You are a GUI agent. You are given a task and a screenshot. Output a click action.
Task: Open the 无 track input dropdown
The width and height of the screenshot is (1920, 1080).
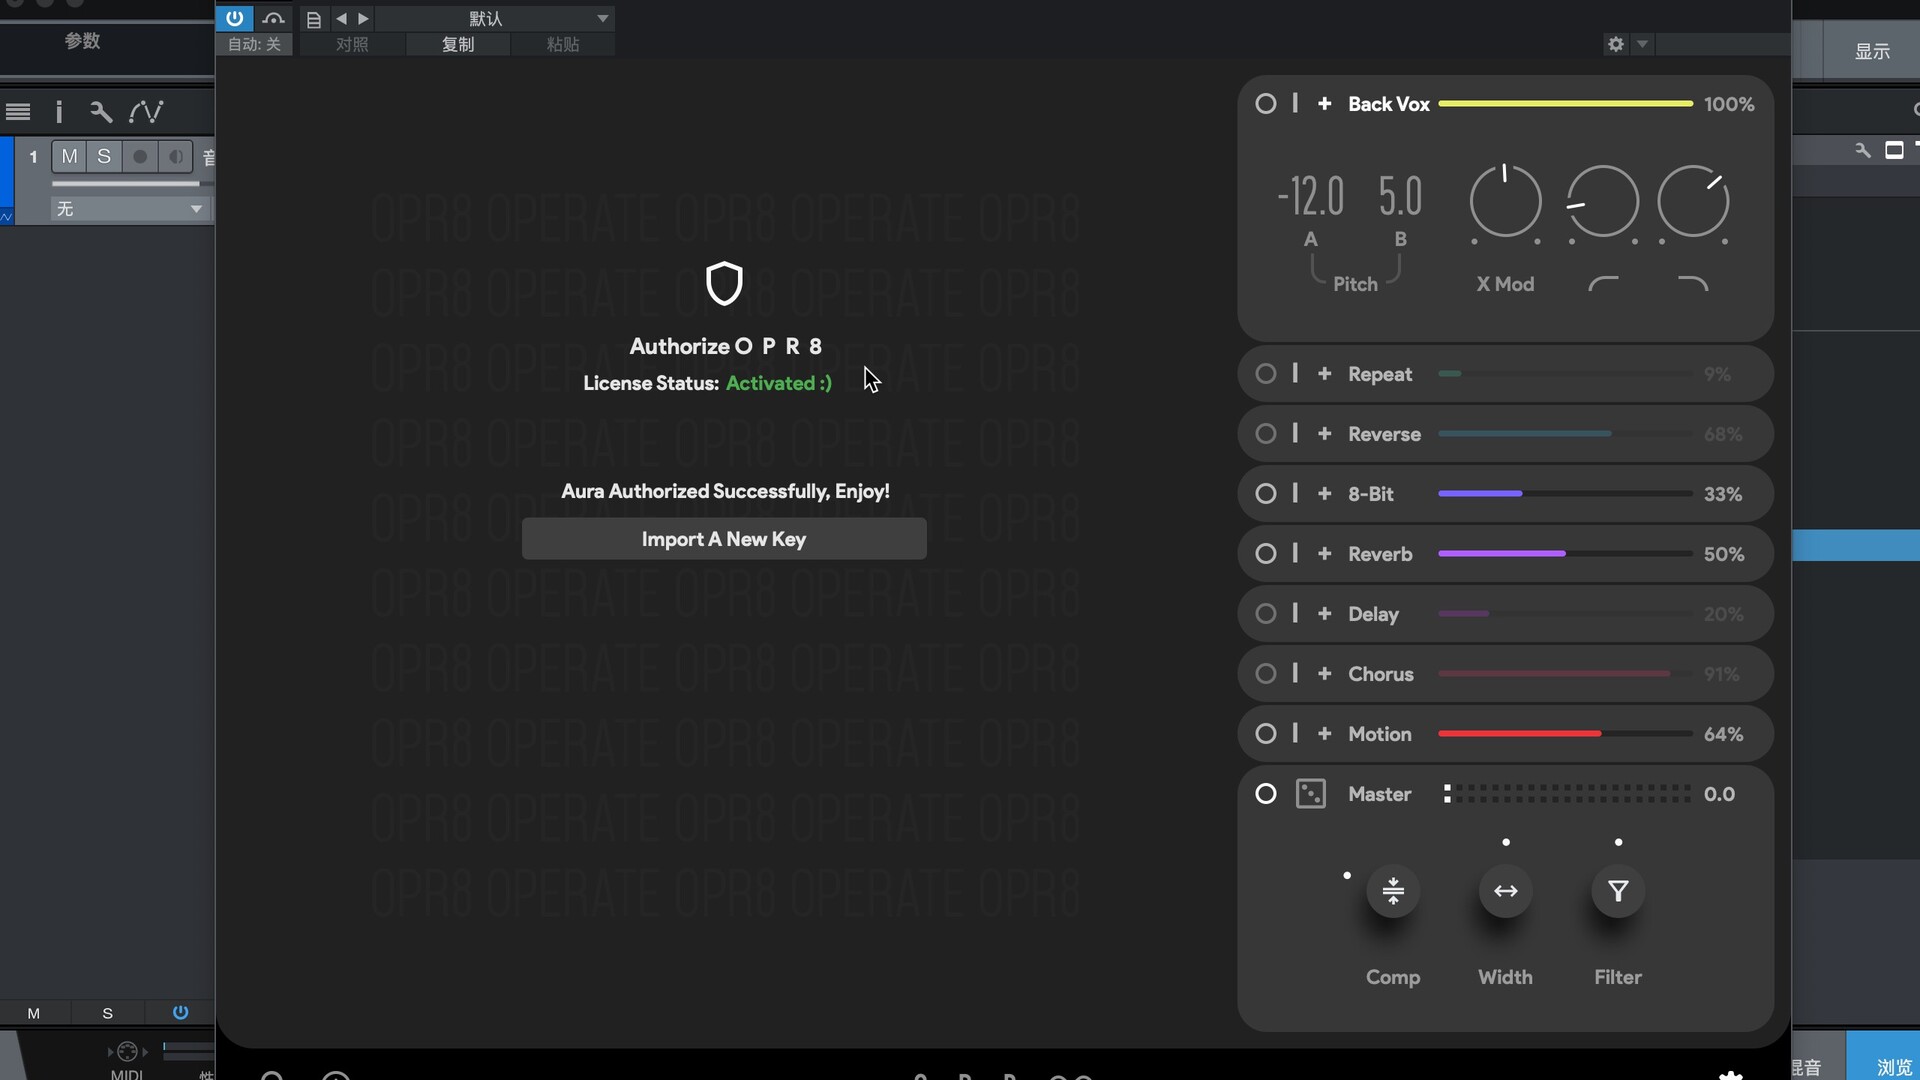(129, 209)
